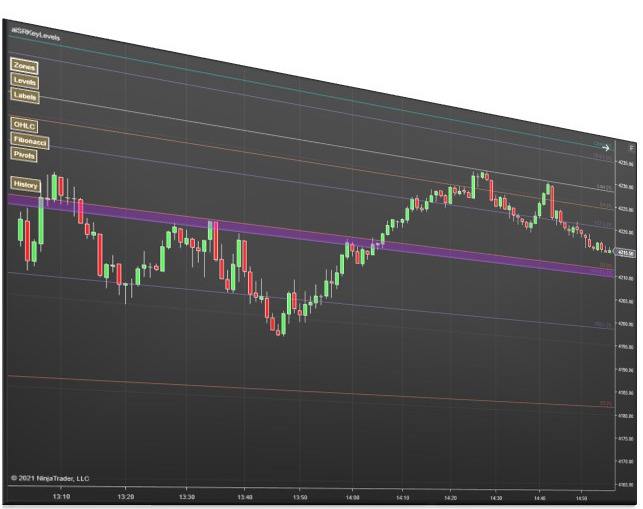Click the current price marker 4215.50
643x509 pixels.
coord(626,253)
